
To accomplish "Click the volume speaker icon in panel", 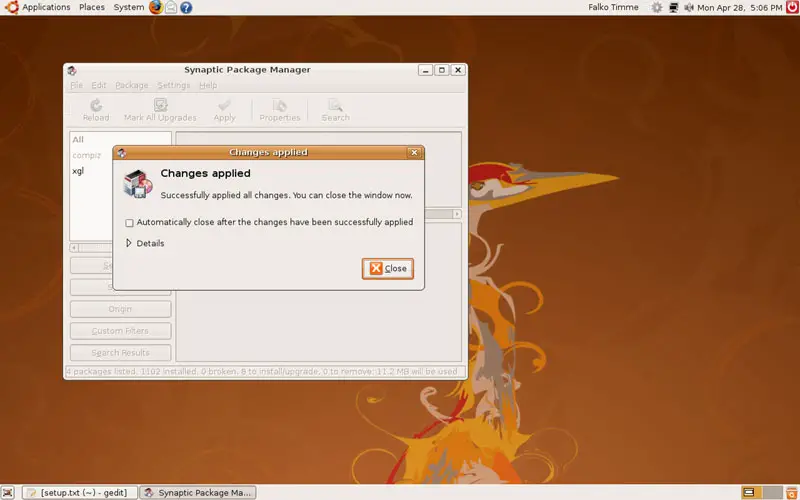I will click(x=689, y=7).
